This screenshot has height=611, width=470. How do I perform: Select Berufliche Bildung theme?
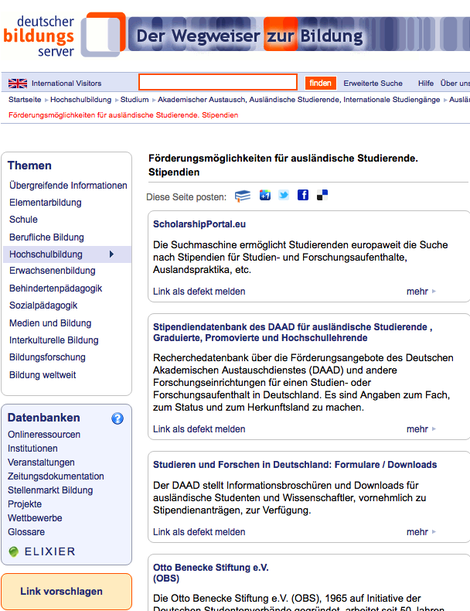click(47, 237)
